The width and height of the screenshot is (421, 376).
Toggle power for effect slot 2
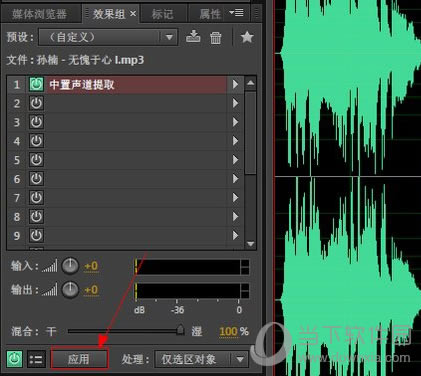click(36, 103)
